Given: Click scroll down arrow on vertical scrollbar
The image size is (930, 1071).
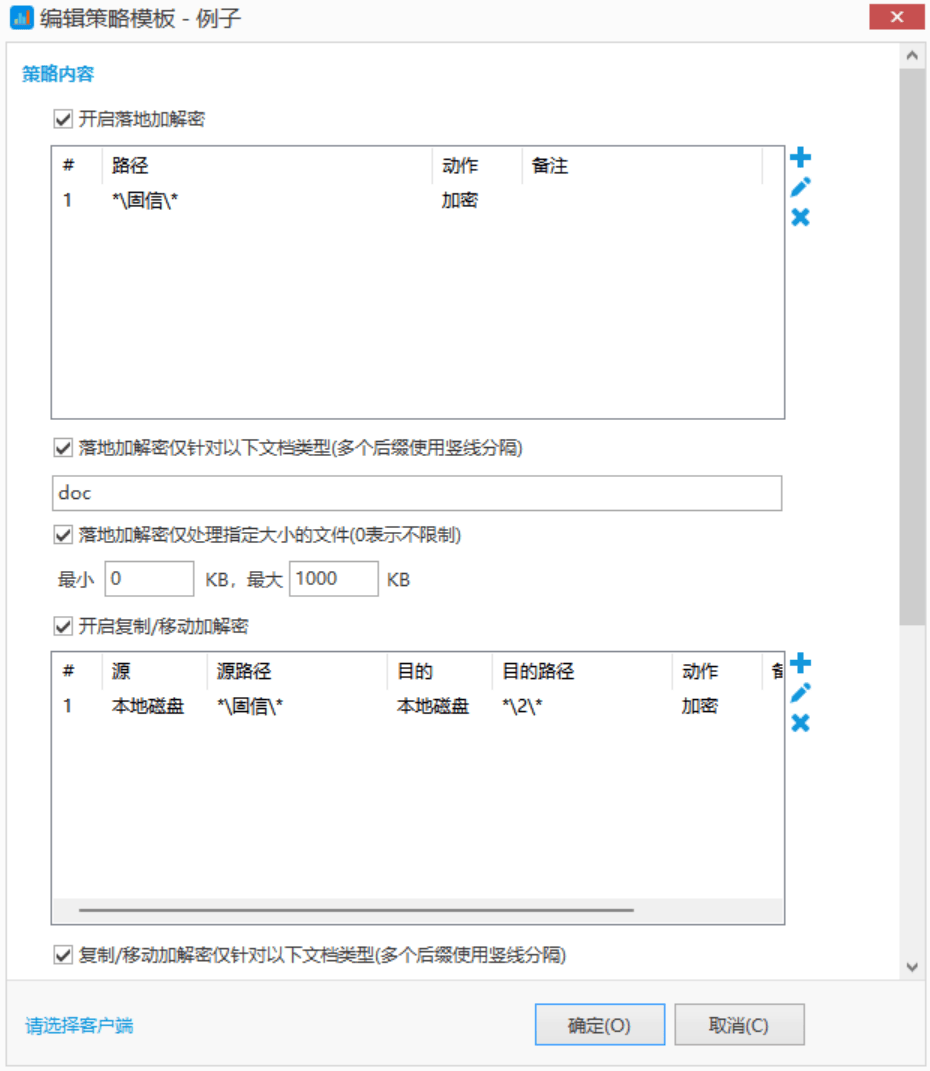Looking at the screenshot, I should (911, 966).
